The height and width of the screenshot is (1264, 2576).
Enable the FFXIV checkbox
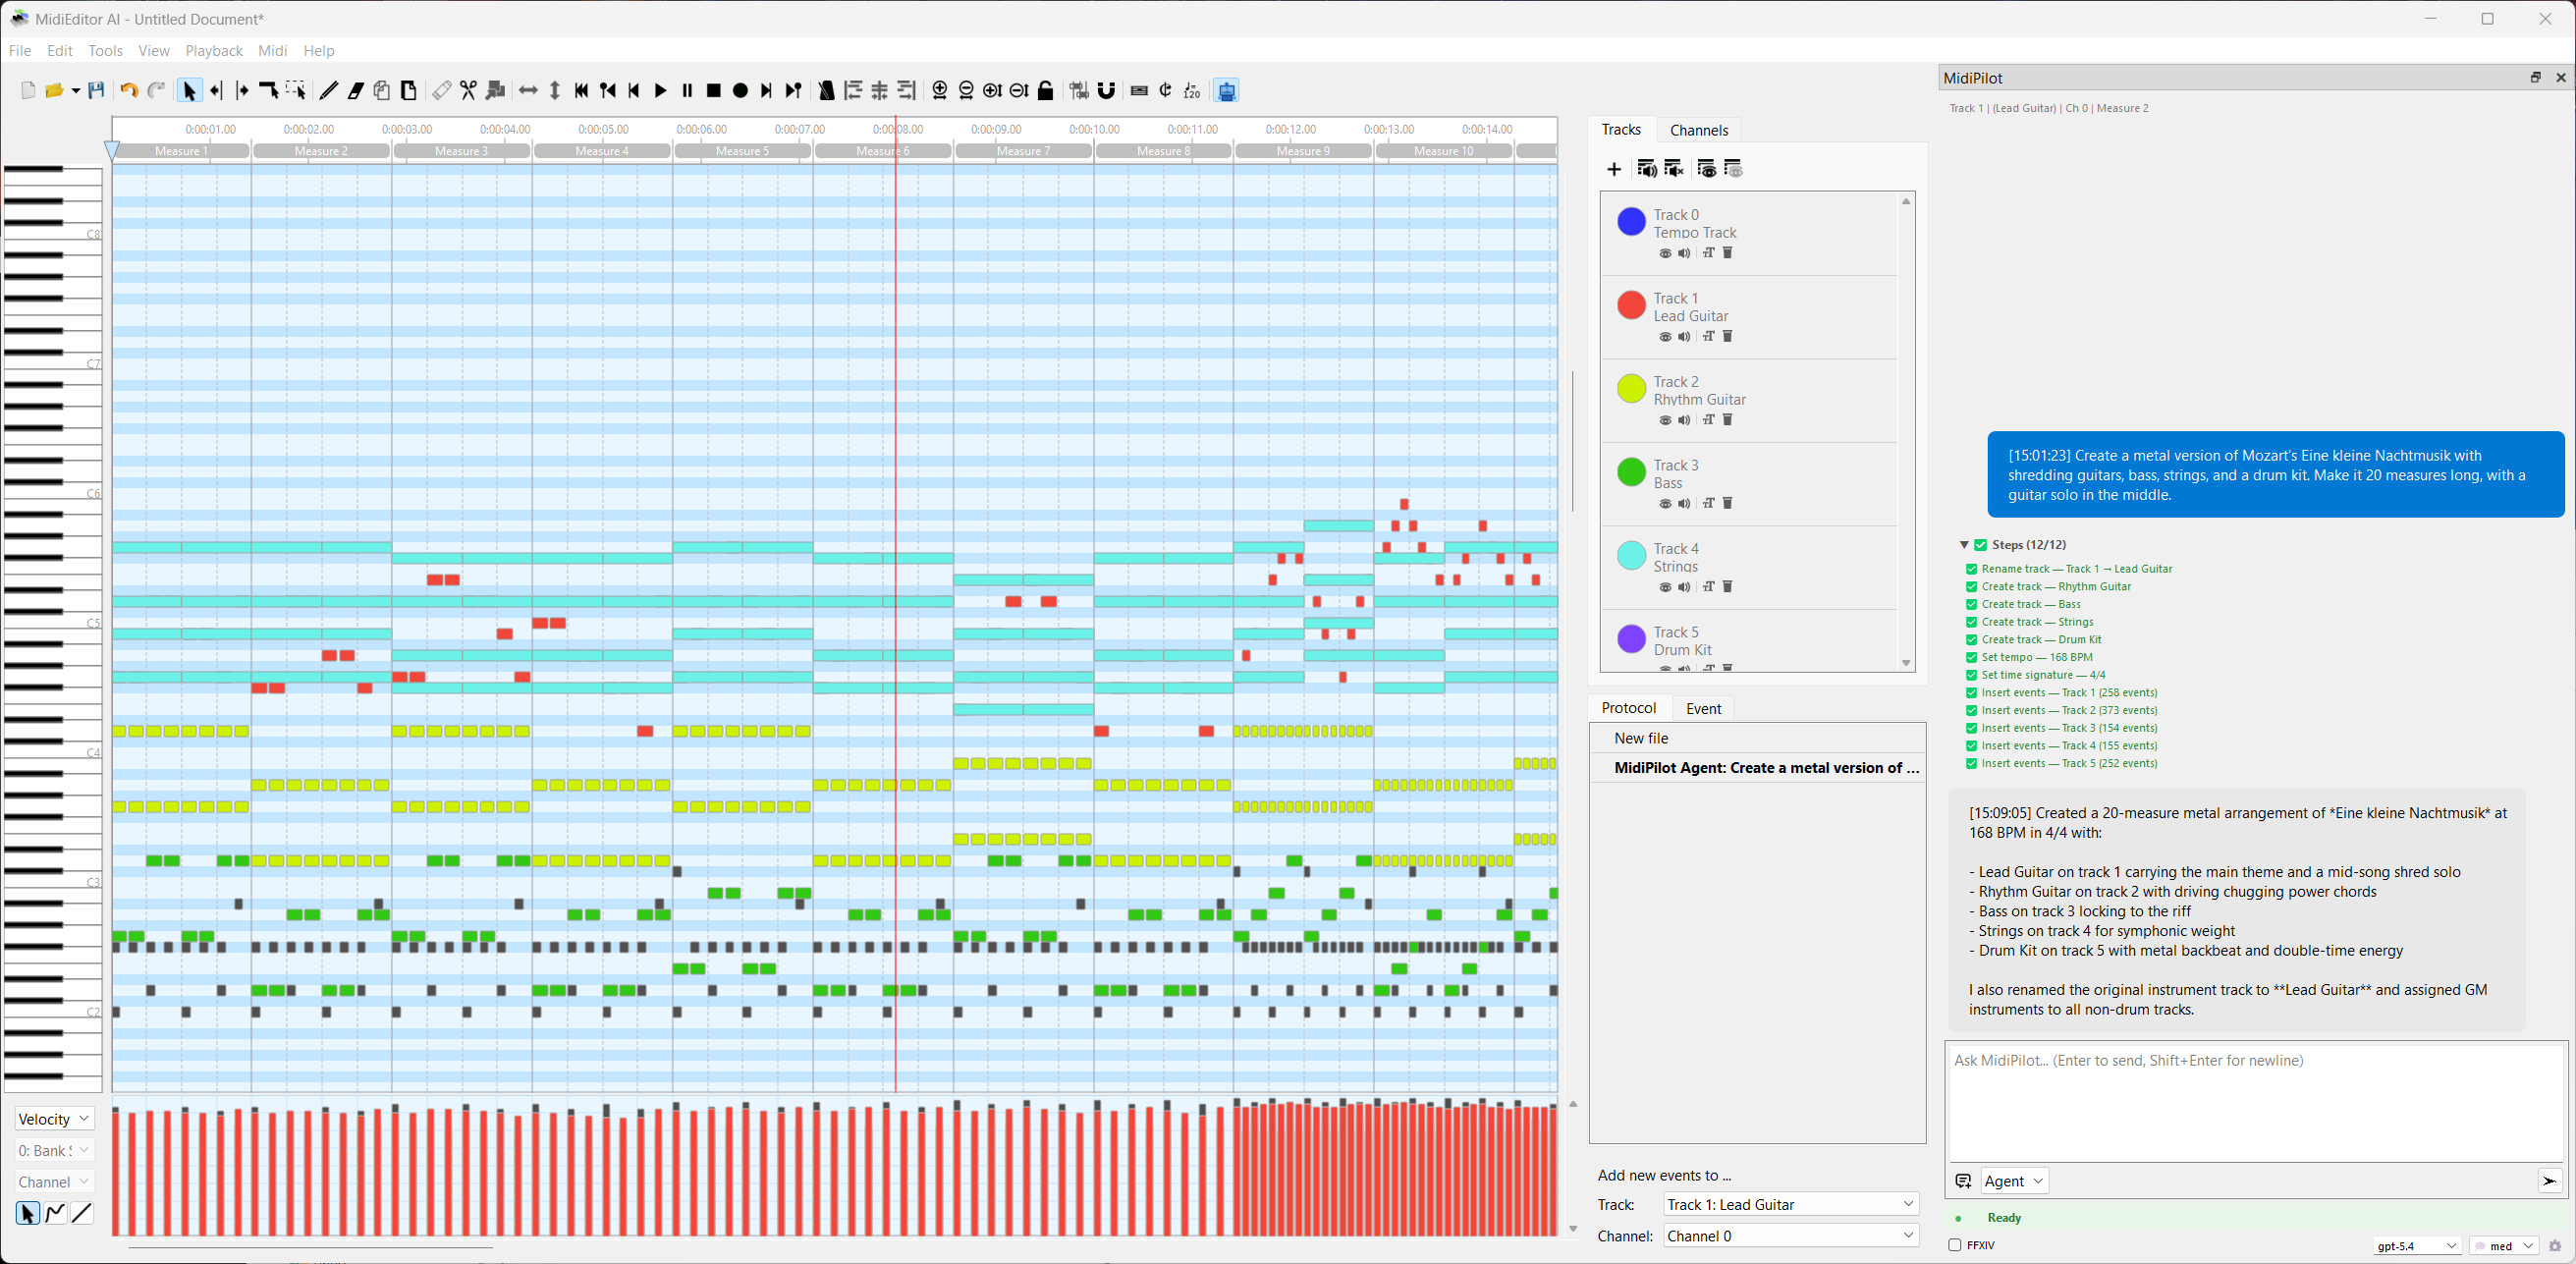coord(1956,1245)
